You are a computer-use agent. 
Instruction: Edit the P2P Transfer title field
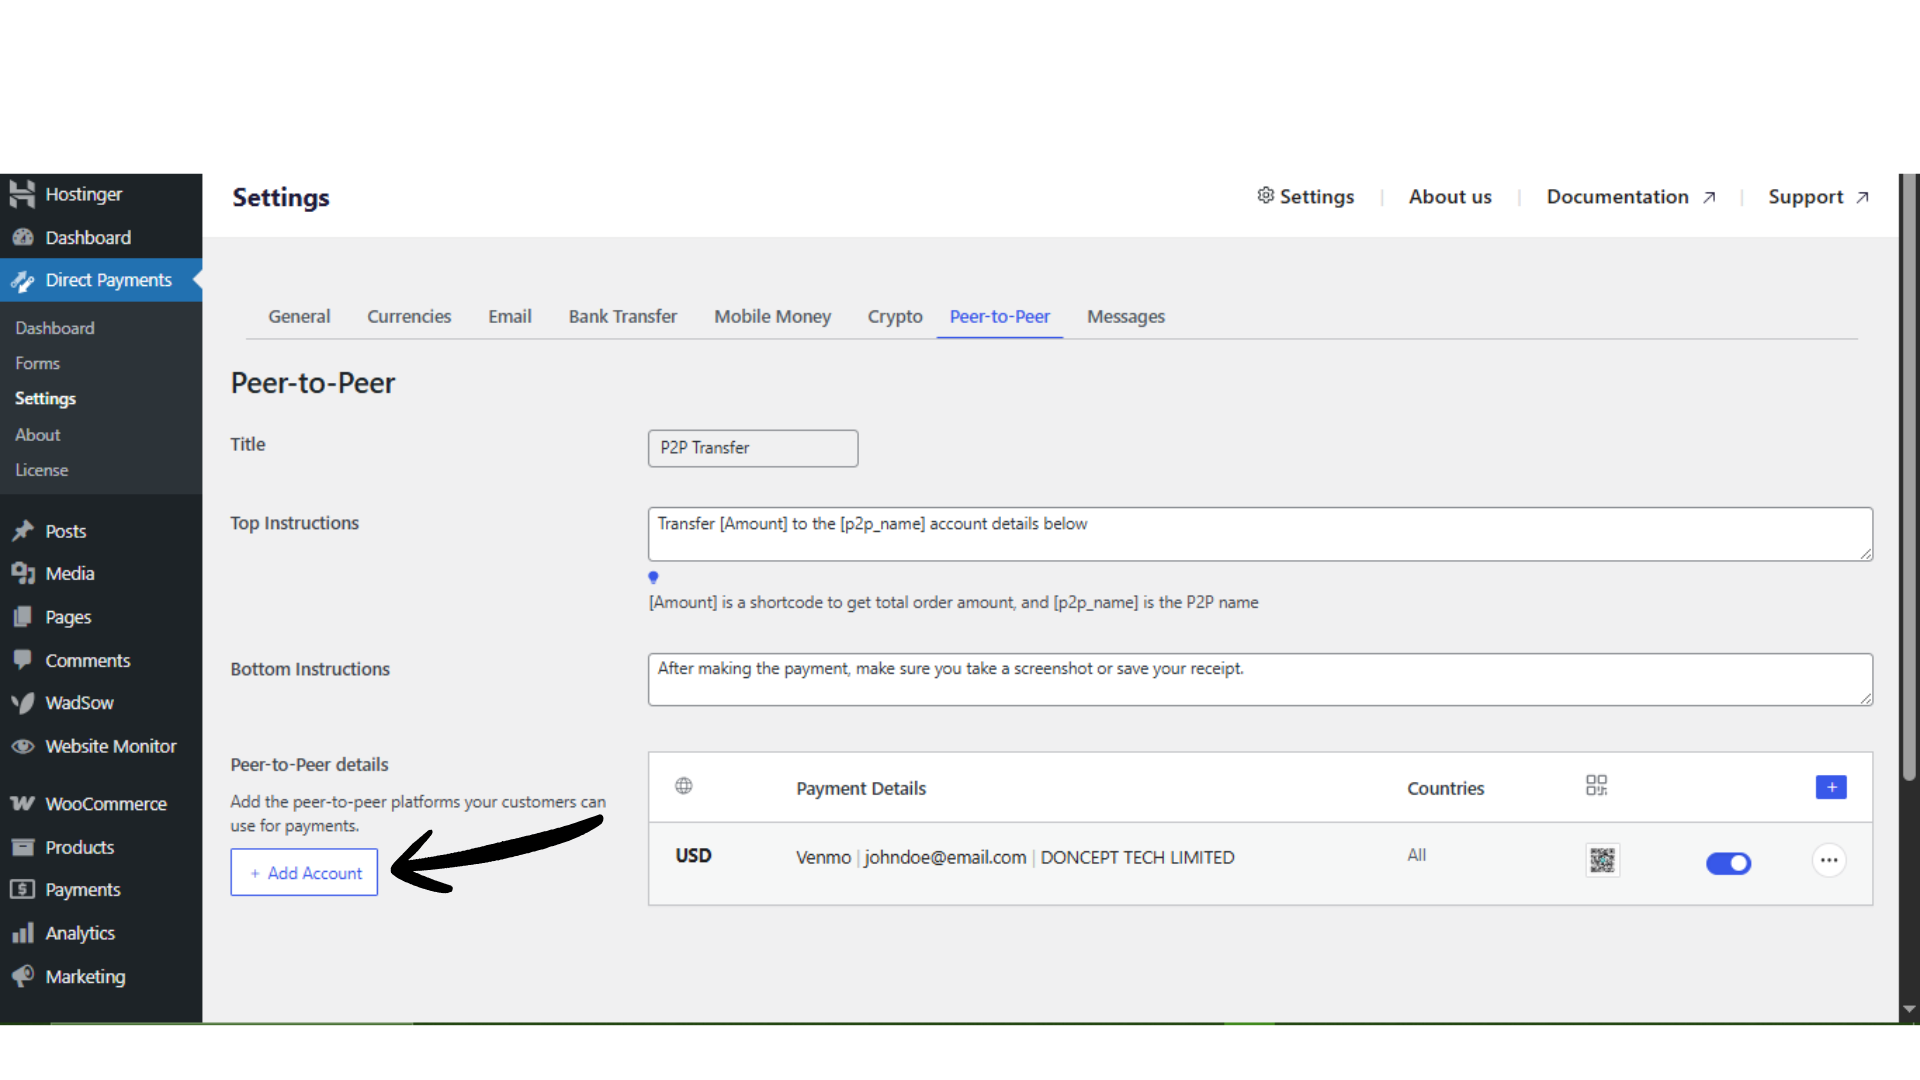tap(752, 448)
